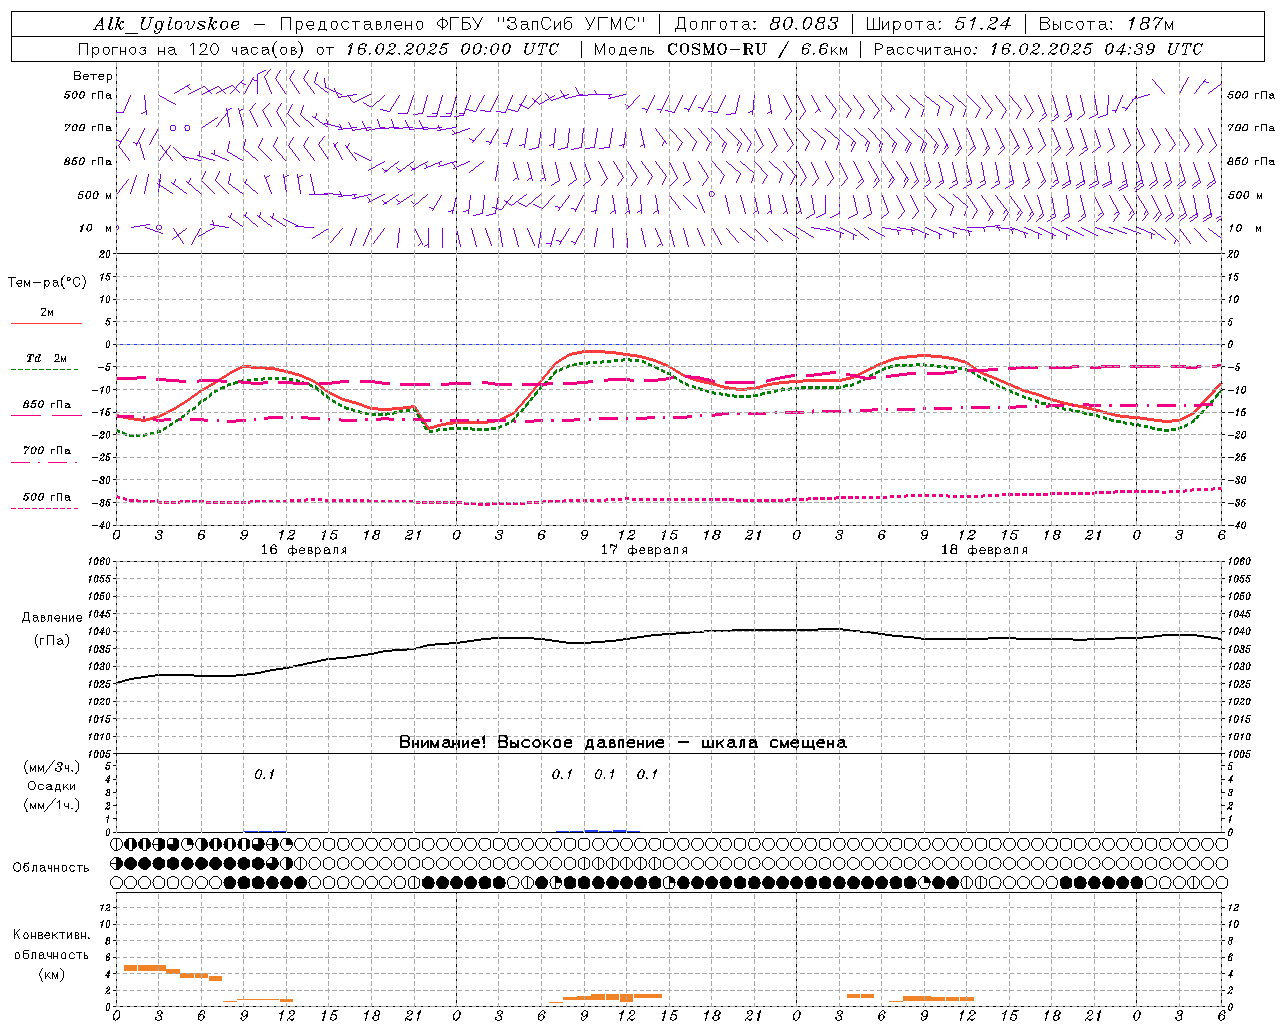
Task: Click the "Конвективн." convective cloud label
Action: tap(51, 935)
